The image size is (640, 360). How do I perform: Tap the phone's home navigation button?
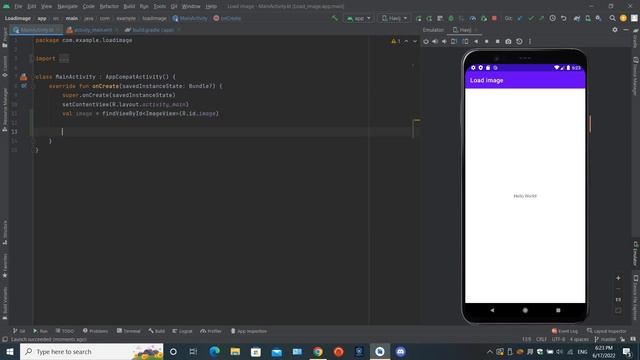525,310
